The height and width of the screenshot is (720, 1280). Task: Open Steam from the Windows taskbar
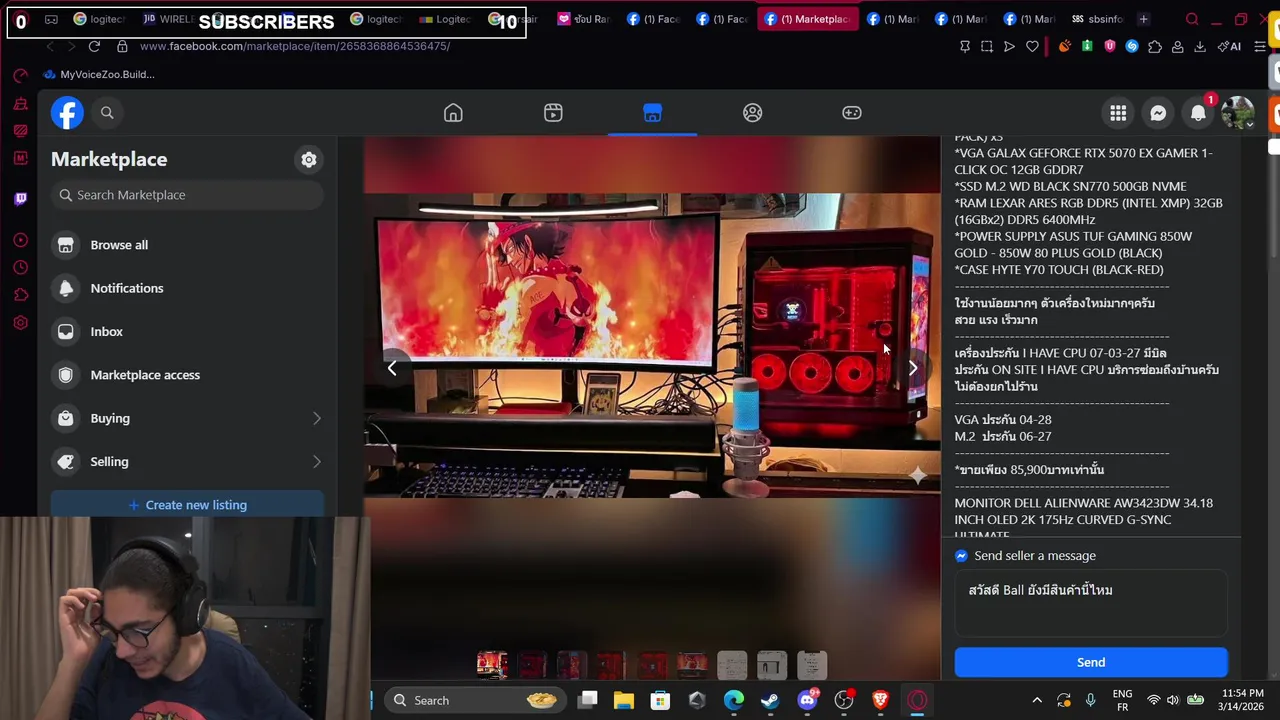[x=770, y=700]
